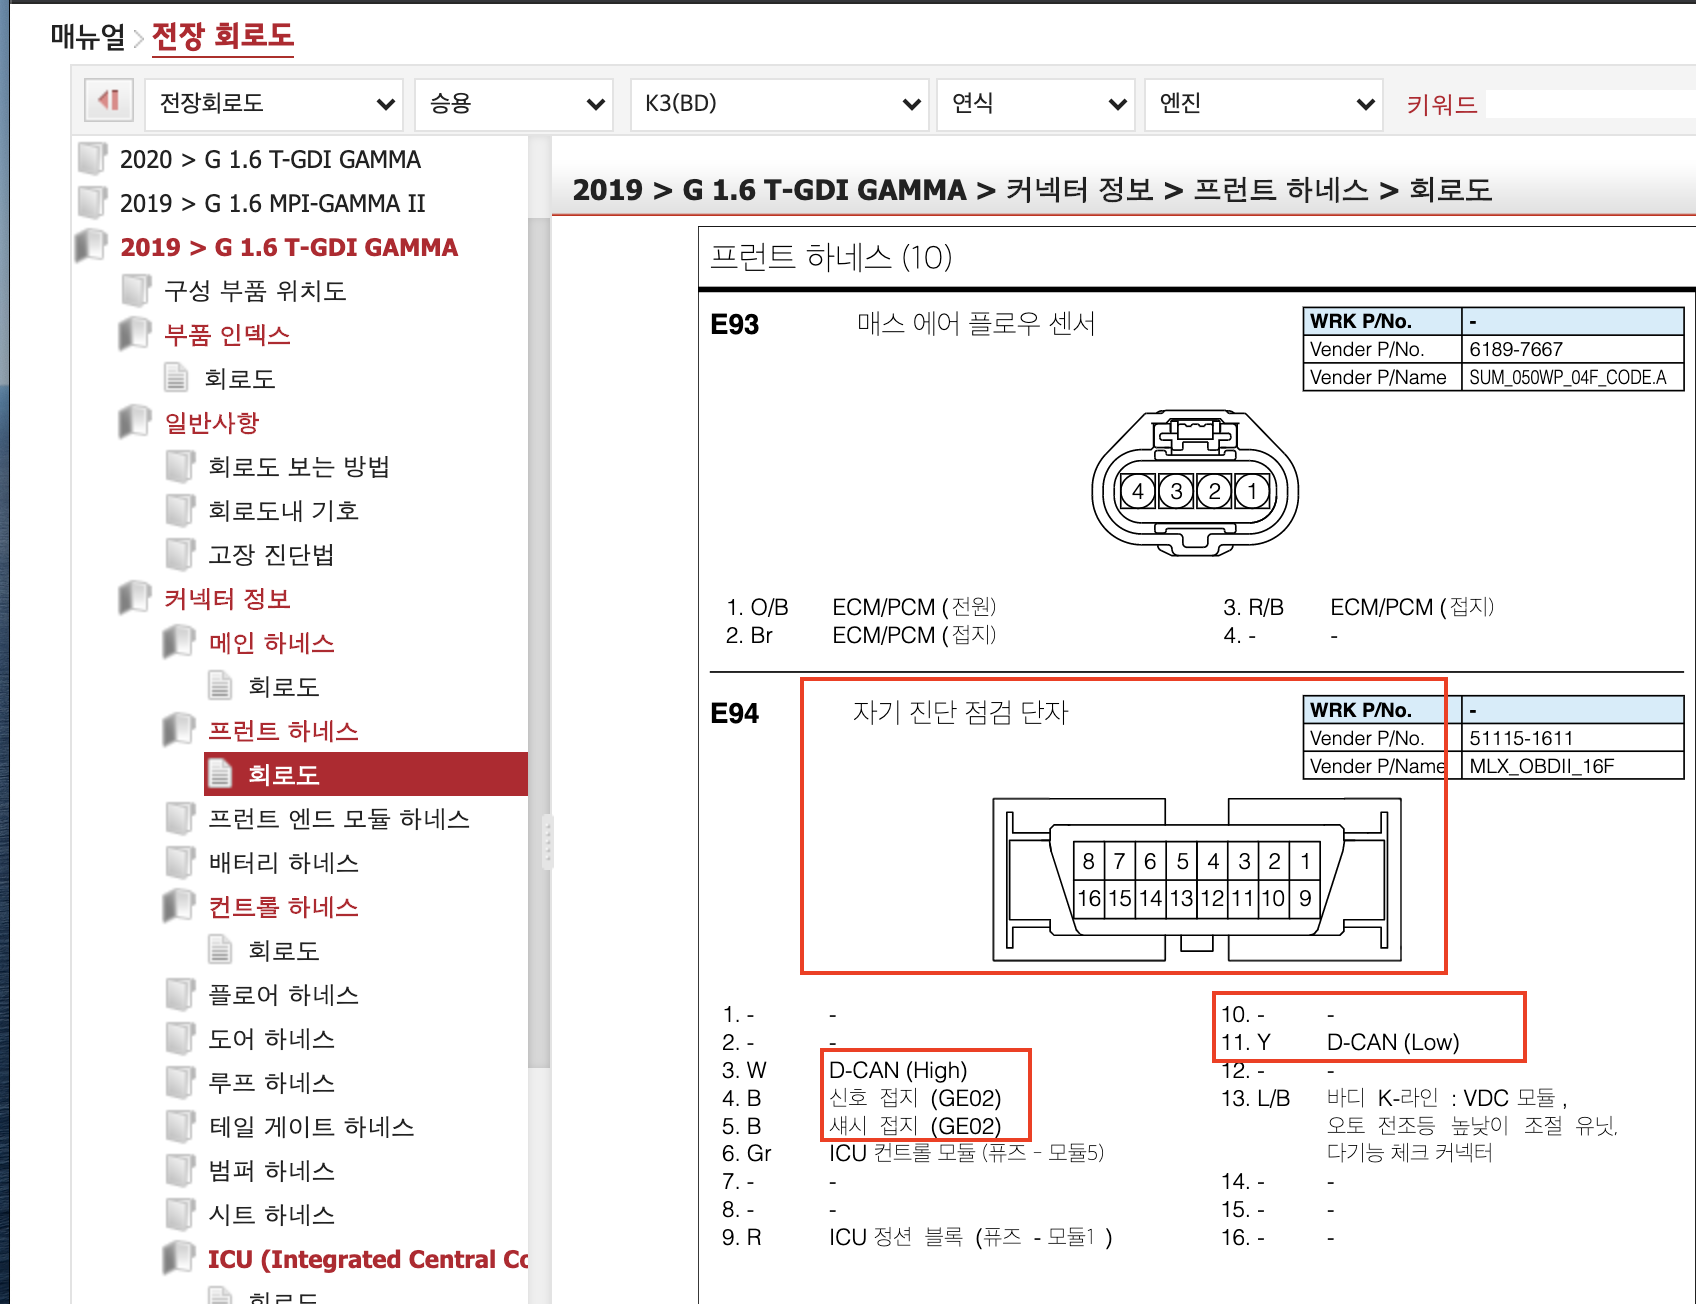The image size is (1696, 1304).
Task: Open 회로도 보는 방법 page
Action: click(x=299, y=467)
